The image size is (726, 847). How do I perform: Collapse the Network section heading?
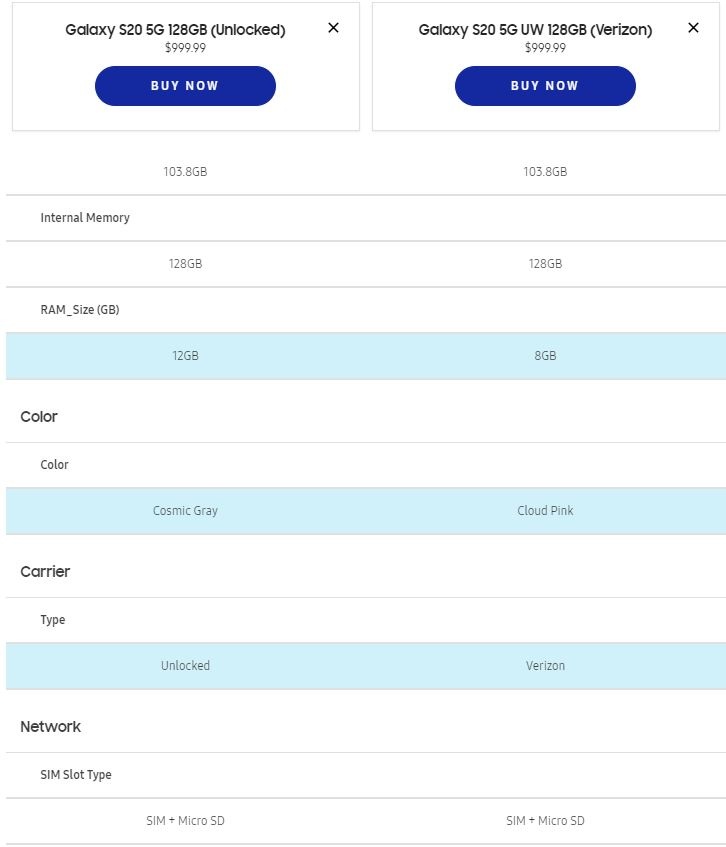(50, 727)
